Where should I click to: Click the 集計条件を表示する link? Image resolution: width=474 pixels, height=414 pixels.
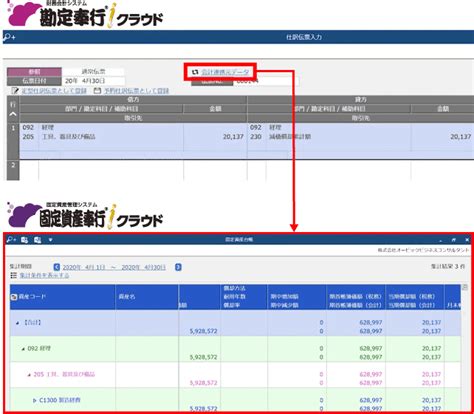[44, 275]
